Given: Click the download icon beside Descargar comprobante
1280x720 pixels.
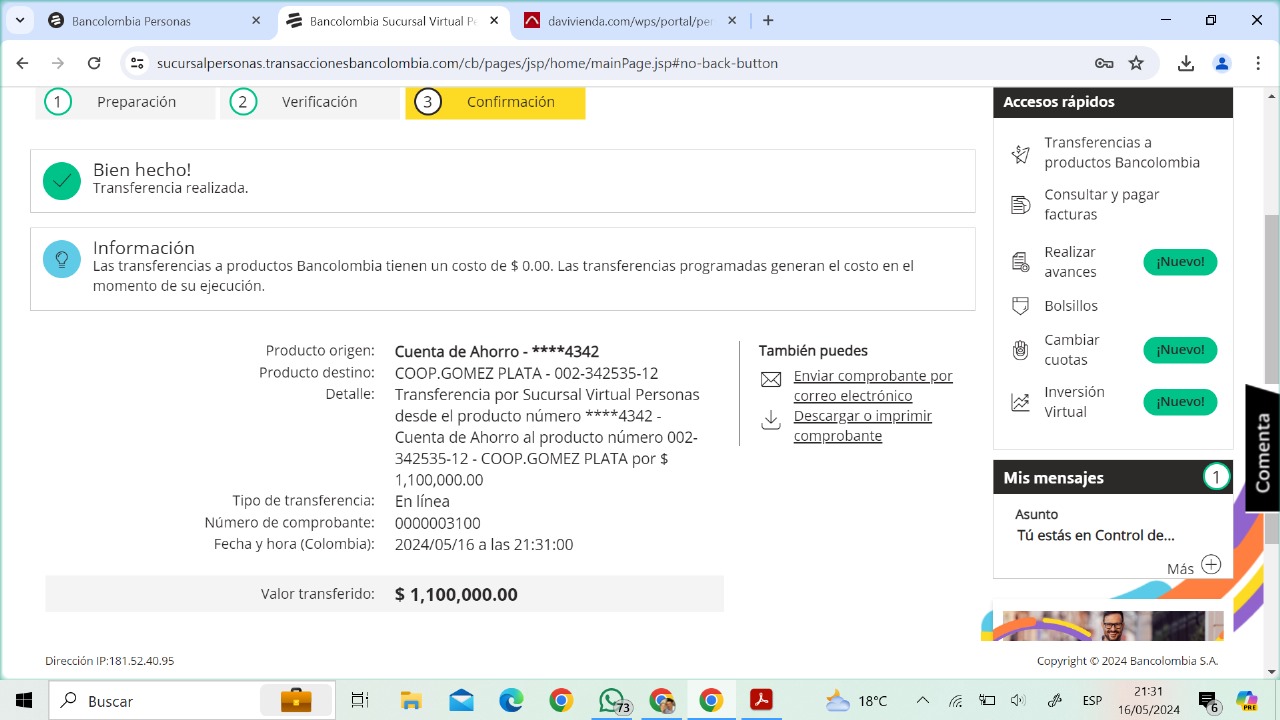Looking at the screenshot, I should tap(770, 420).
